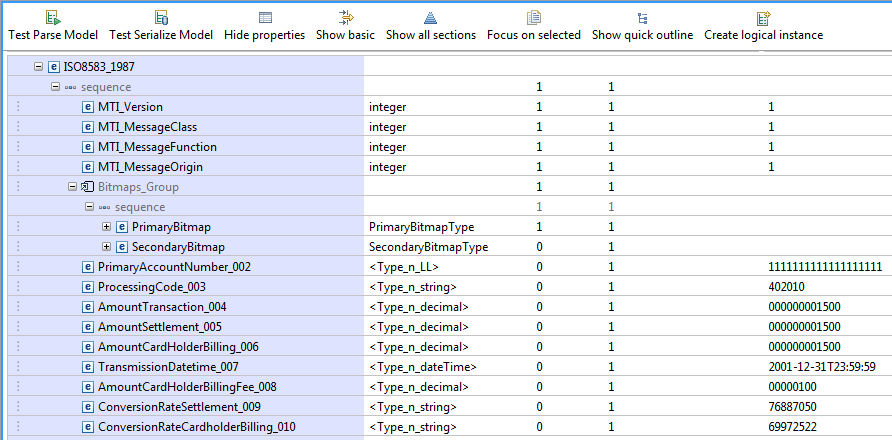892x440 pixels.
Task: Click sample value 000000001500 of AmountSettlement_005
Action: tap(804, 327)
